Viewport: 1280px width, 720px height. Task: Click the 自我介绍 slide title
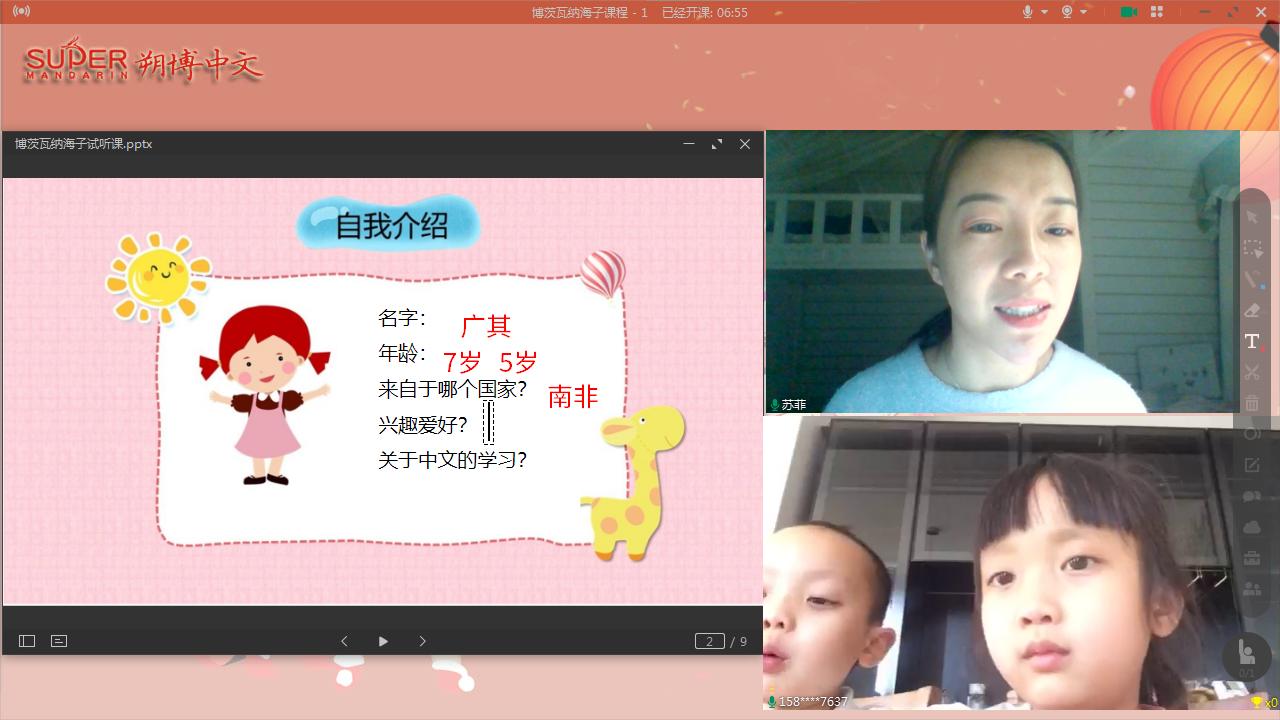(391, 225)
